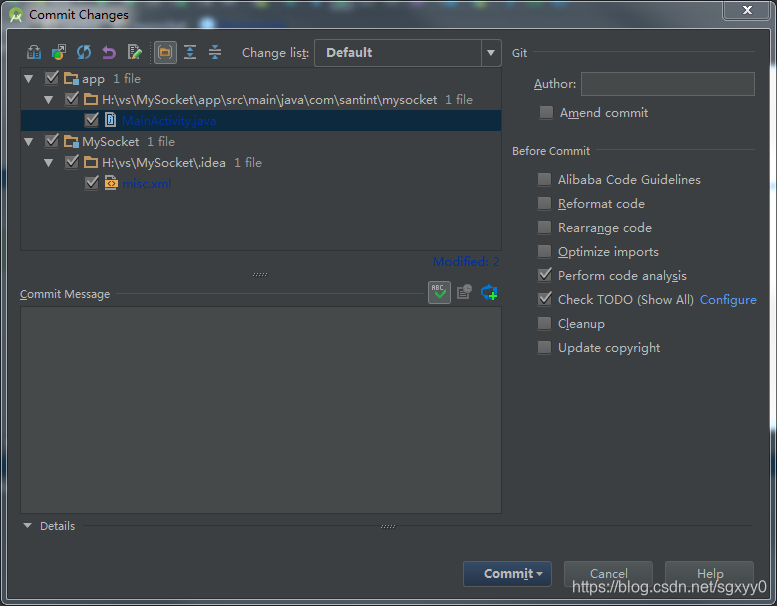Tick the Rearrange code checkbox

544,227
